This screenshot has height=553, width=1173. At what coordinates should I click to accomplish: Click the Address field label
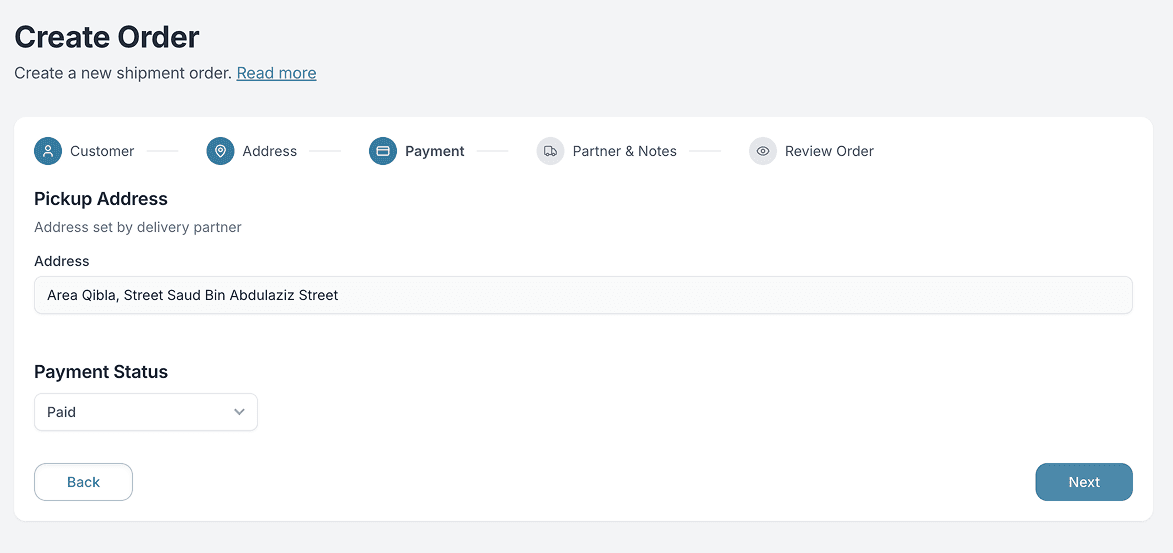pyautogui.click(x=62, y=261)
